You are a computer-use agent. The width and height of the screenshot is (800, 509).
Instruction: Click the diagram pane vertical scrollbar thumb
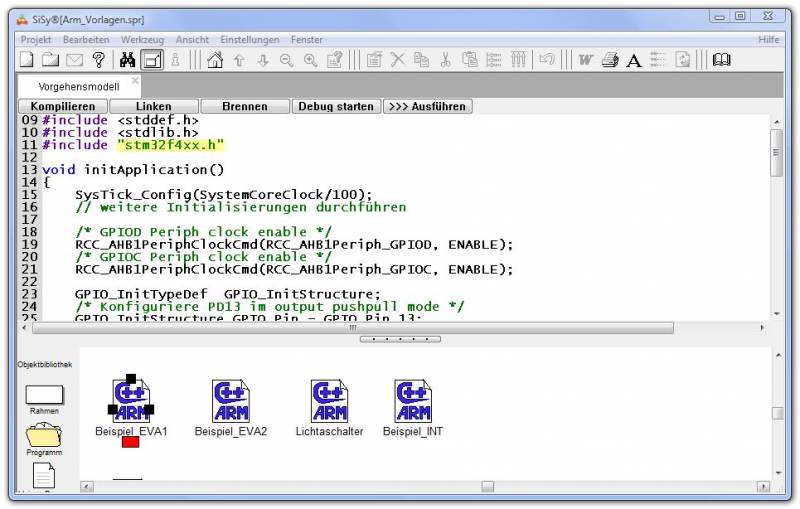pyautogui.click(x=777, y=413)
